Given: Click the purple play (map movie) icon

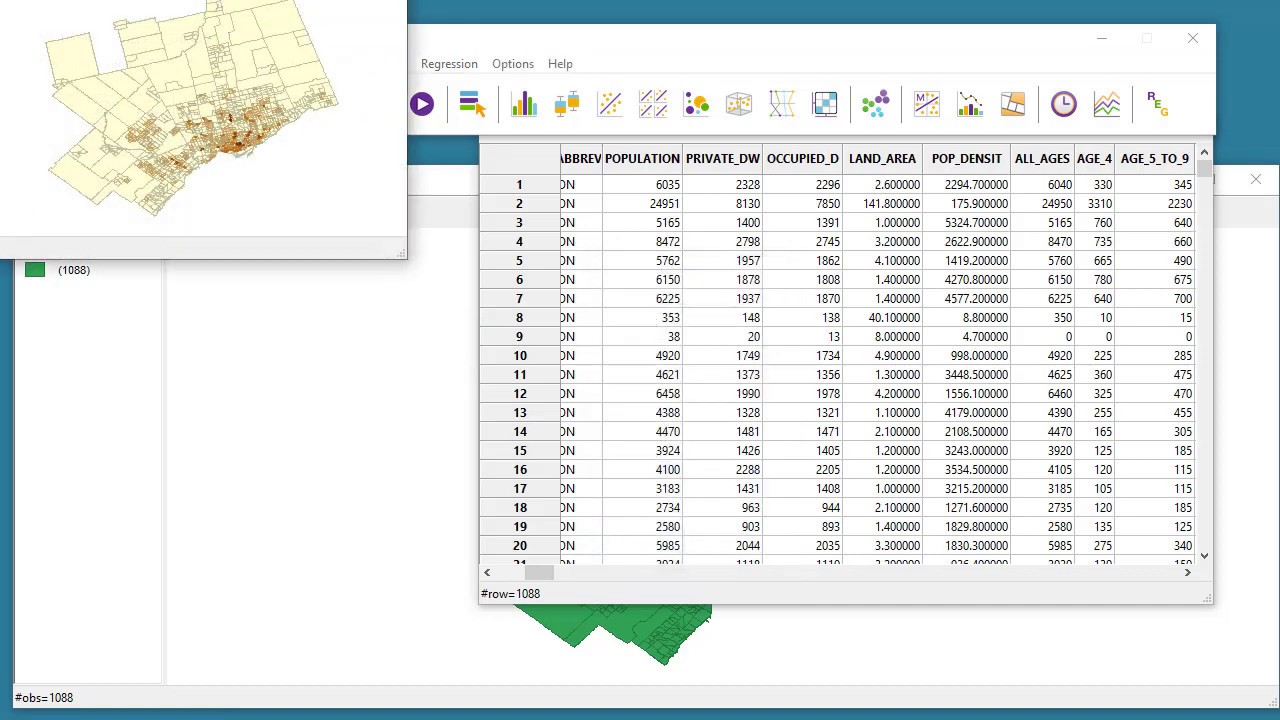Looking at the screenshot, I should (422, 104).
